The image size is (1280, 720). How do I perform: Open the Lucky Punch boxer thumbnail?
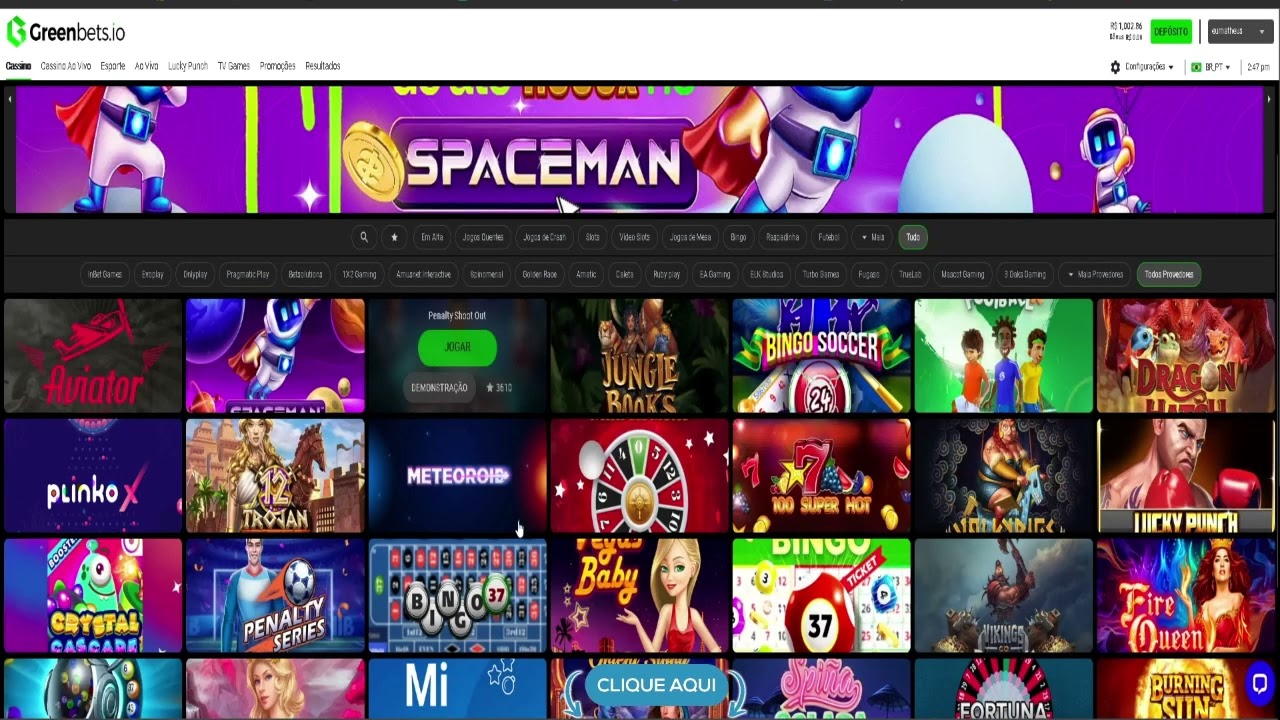pyautogui.click(x=1186, y=476)
